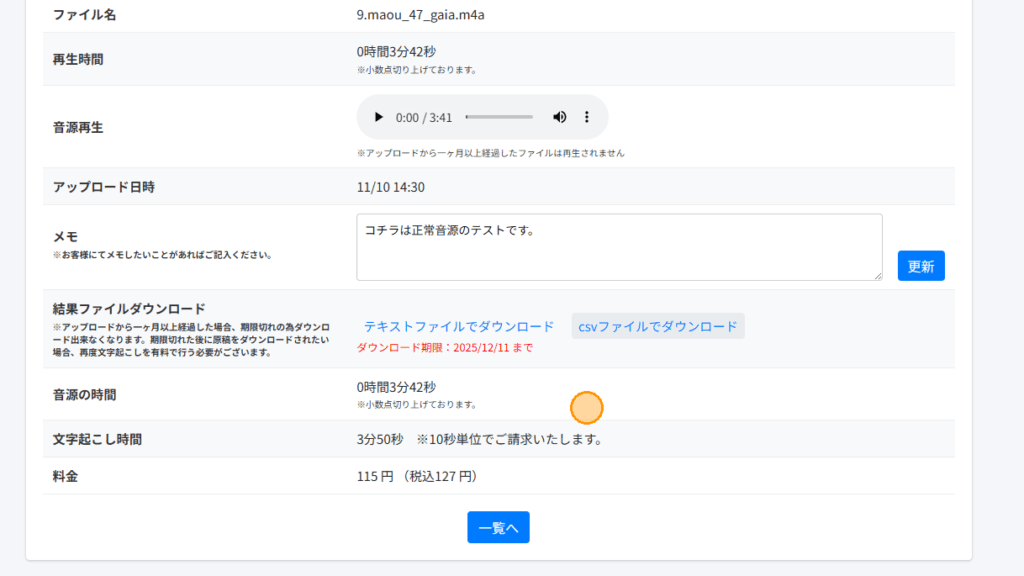Click the upload date 11/10 14:30
This screenshot has height=576, width=1024.
390,187
